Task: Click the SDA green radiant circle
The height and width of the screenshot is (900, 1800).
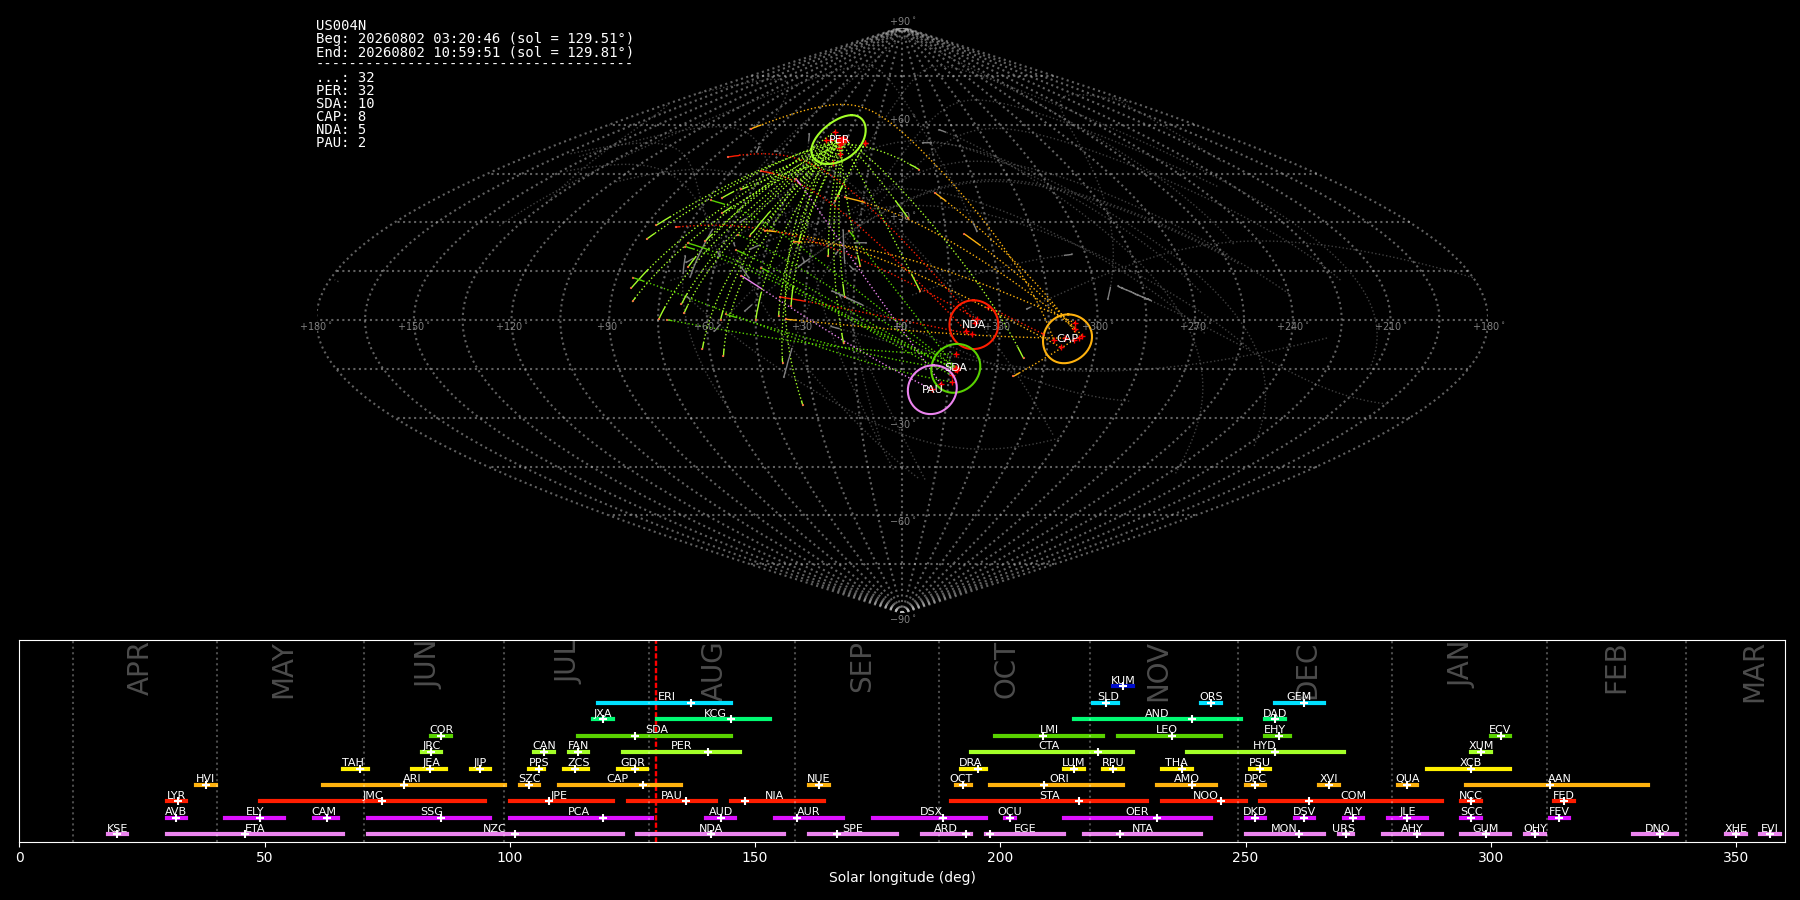Action: click(955, 368)
